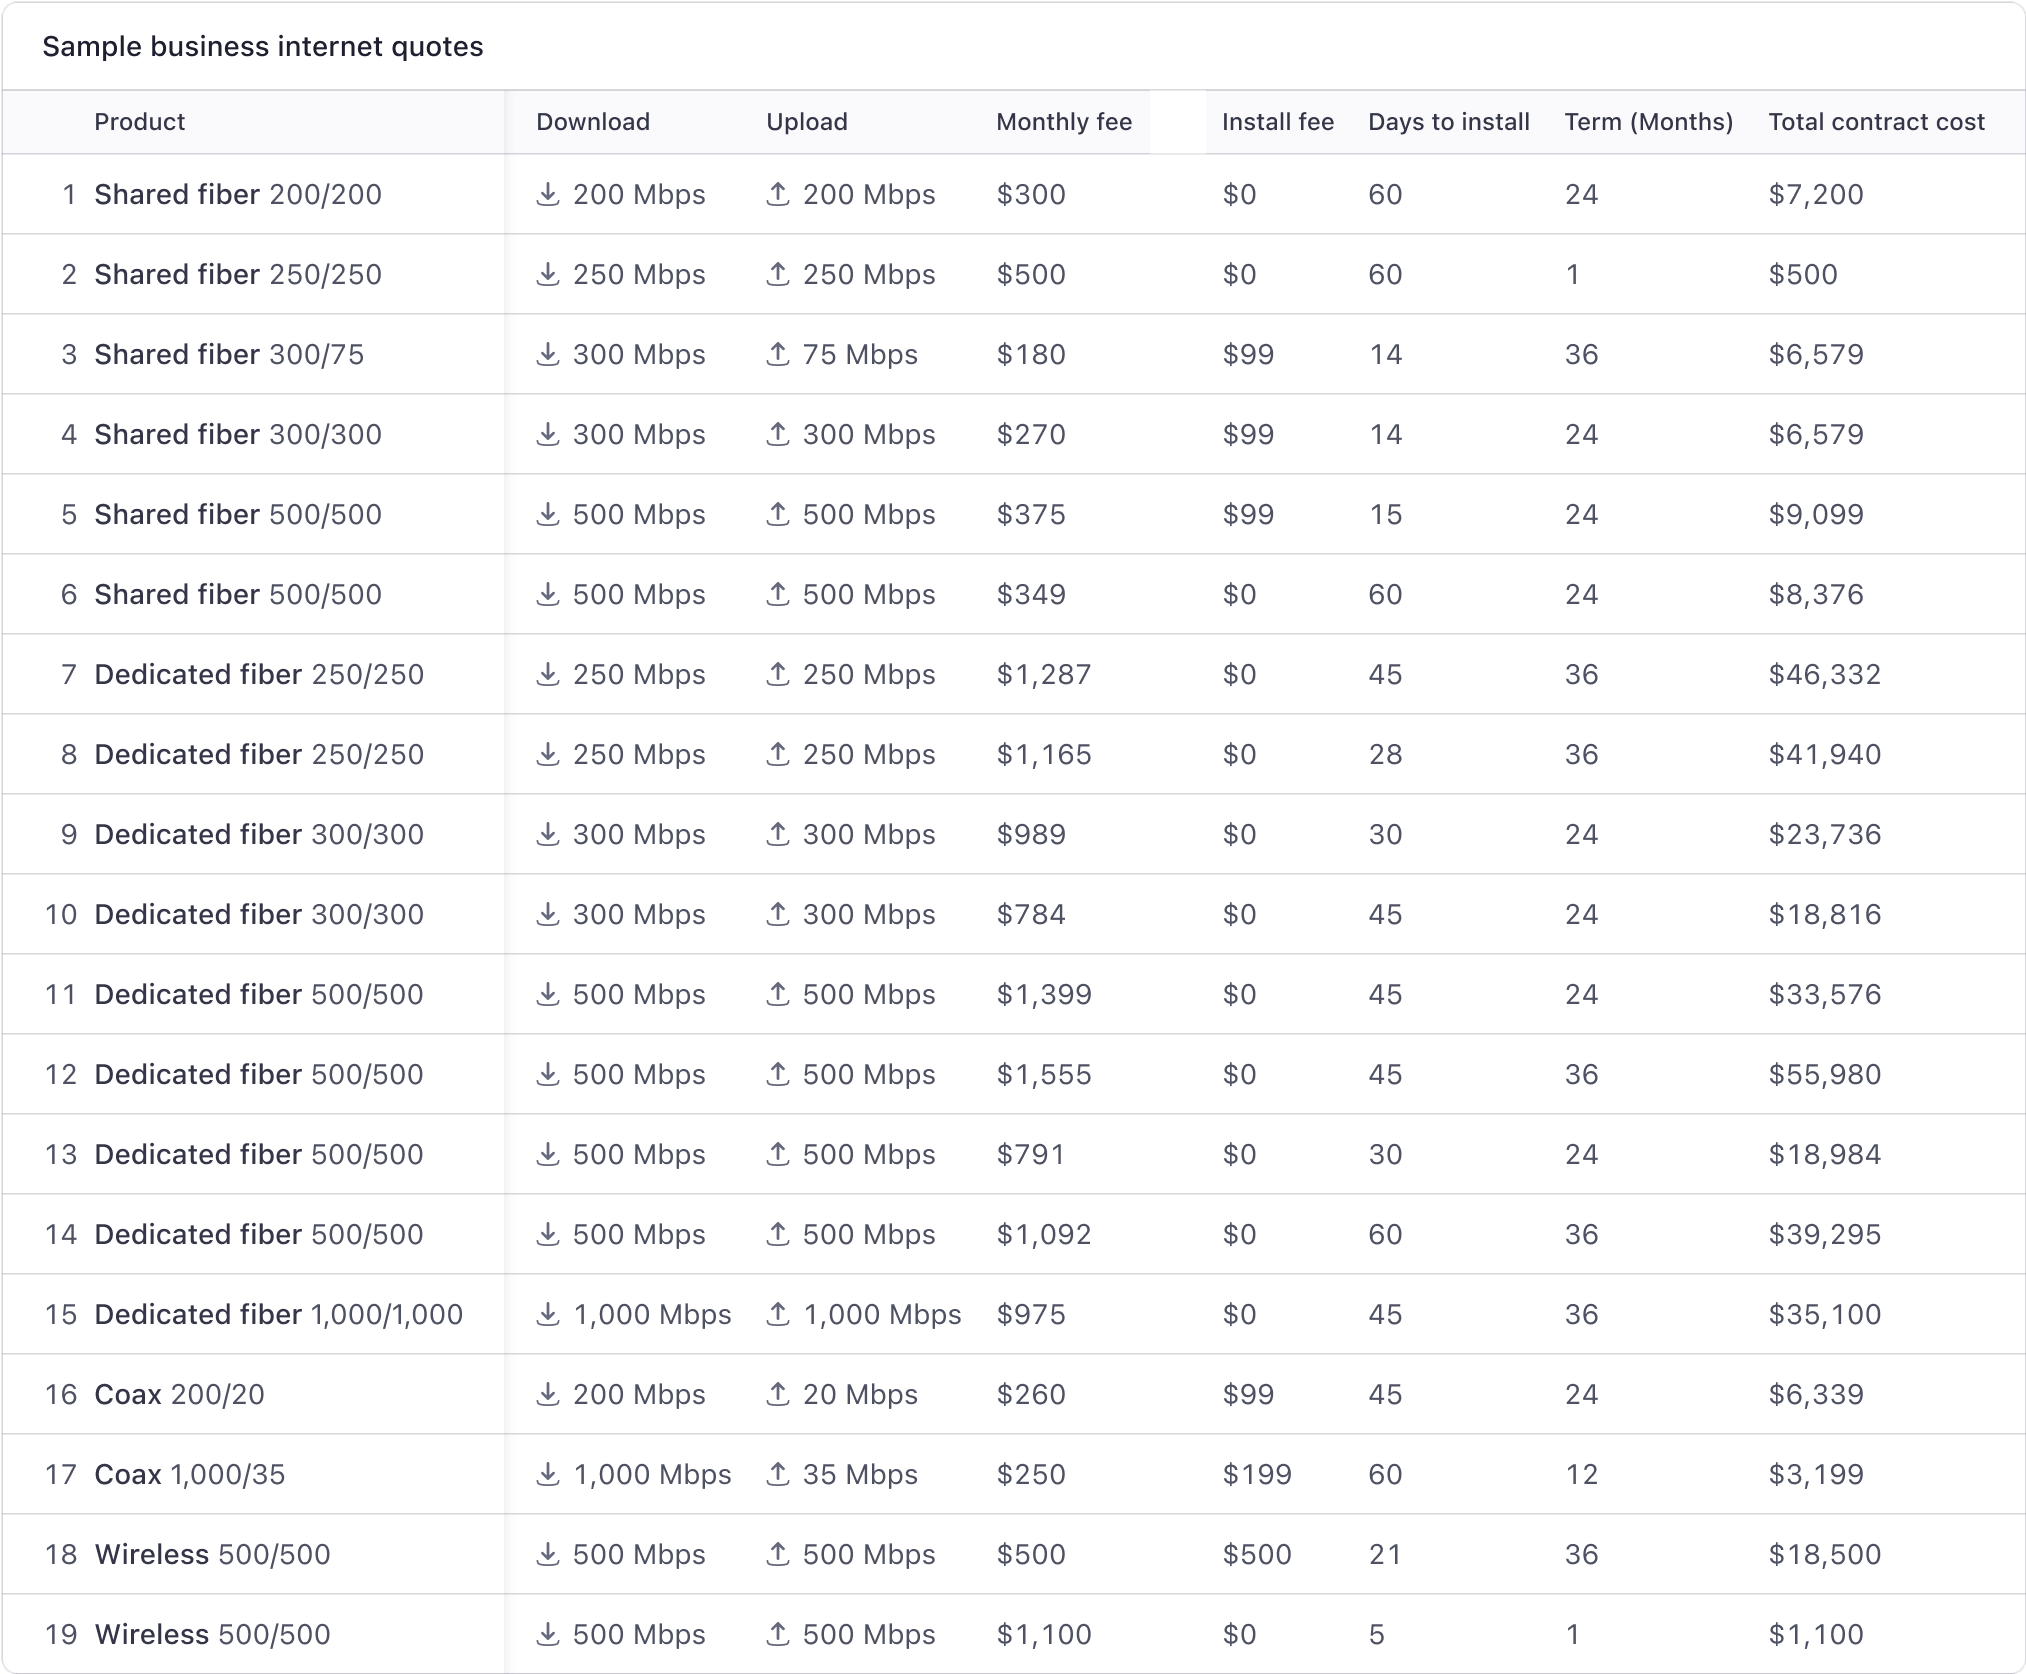
Task: Click the Sample business internet quotes title
Action: click(263, 45)
